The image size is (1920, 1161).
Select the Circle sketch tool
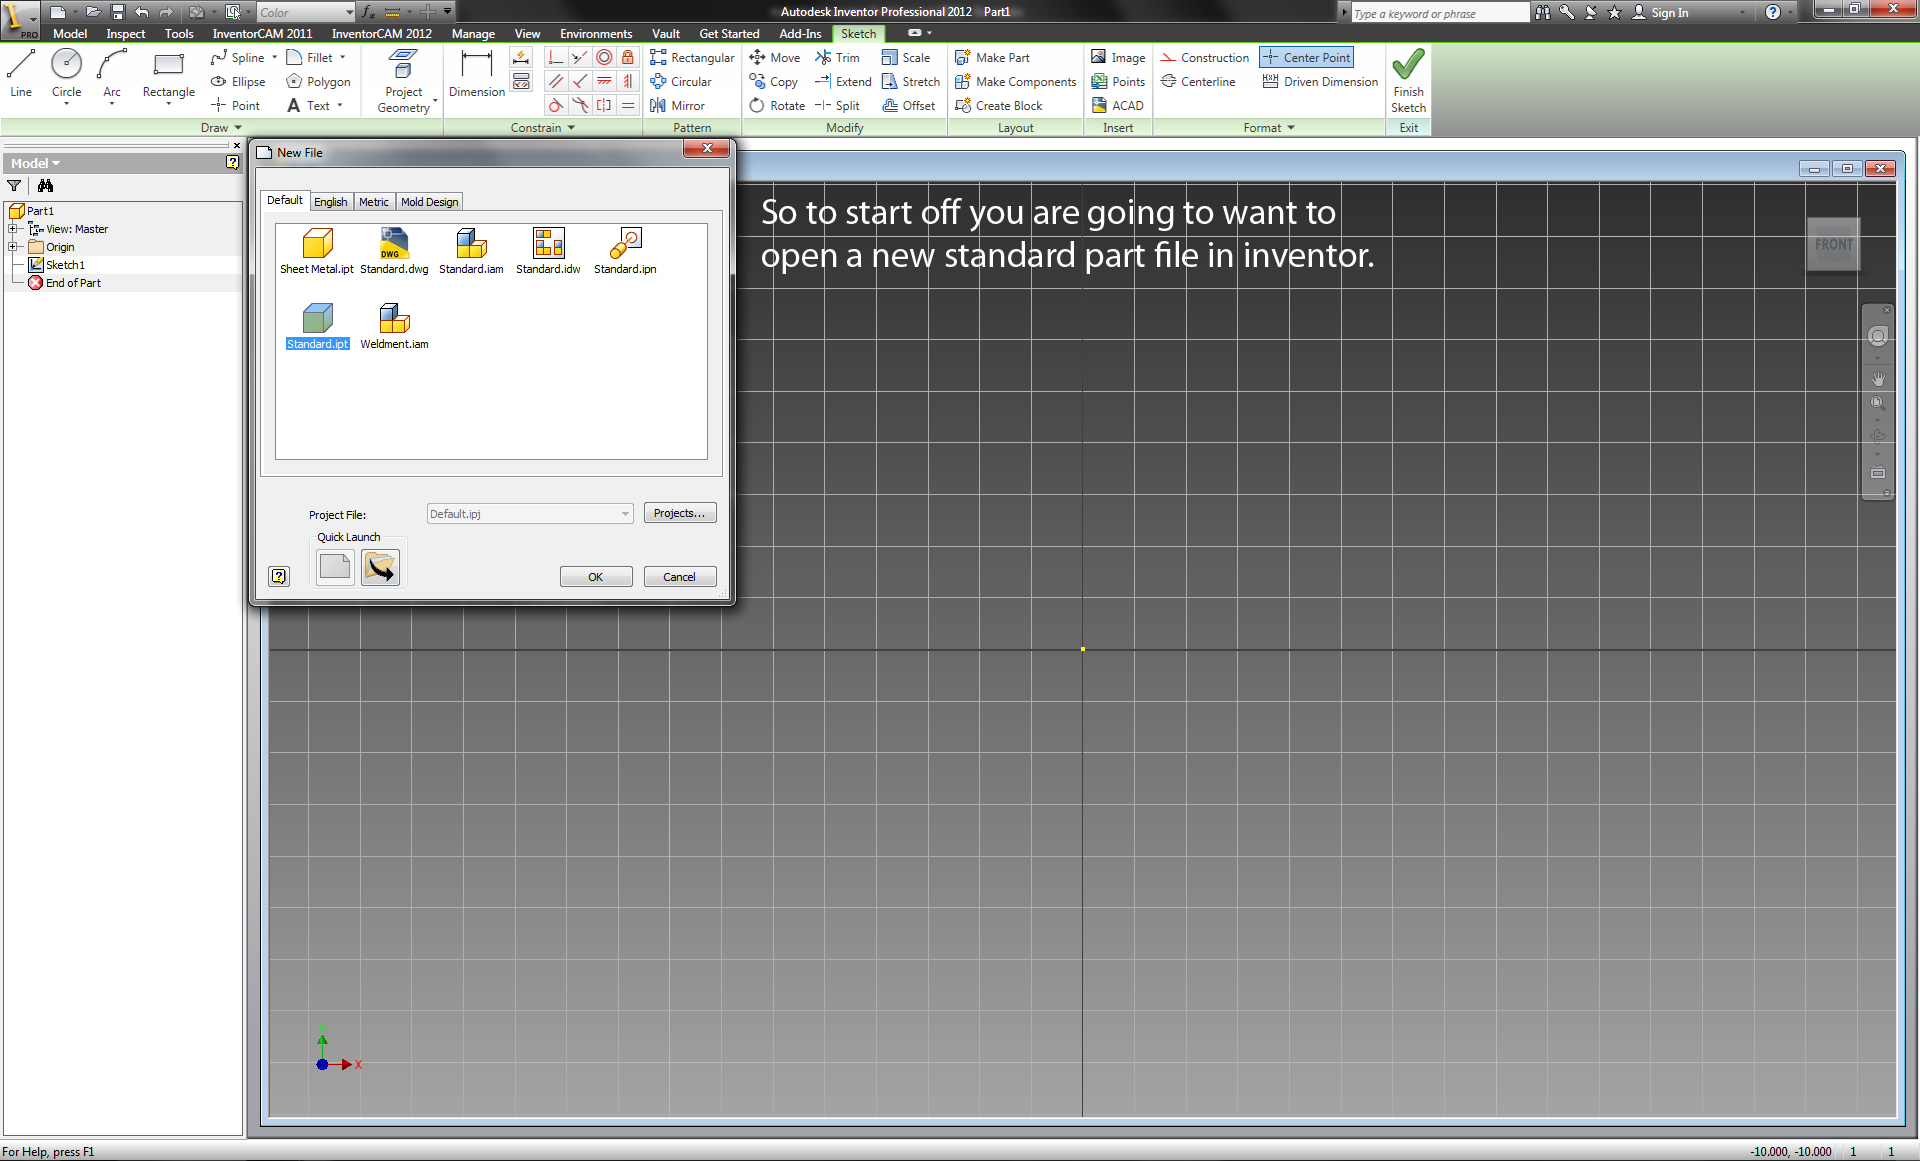66,74
